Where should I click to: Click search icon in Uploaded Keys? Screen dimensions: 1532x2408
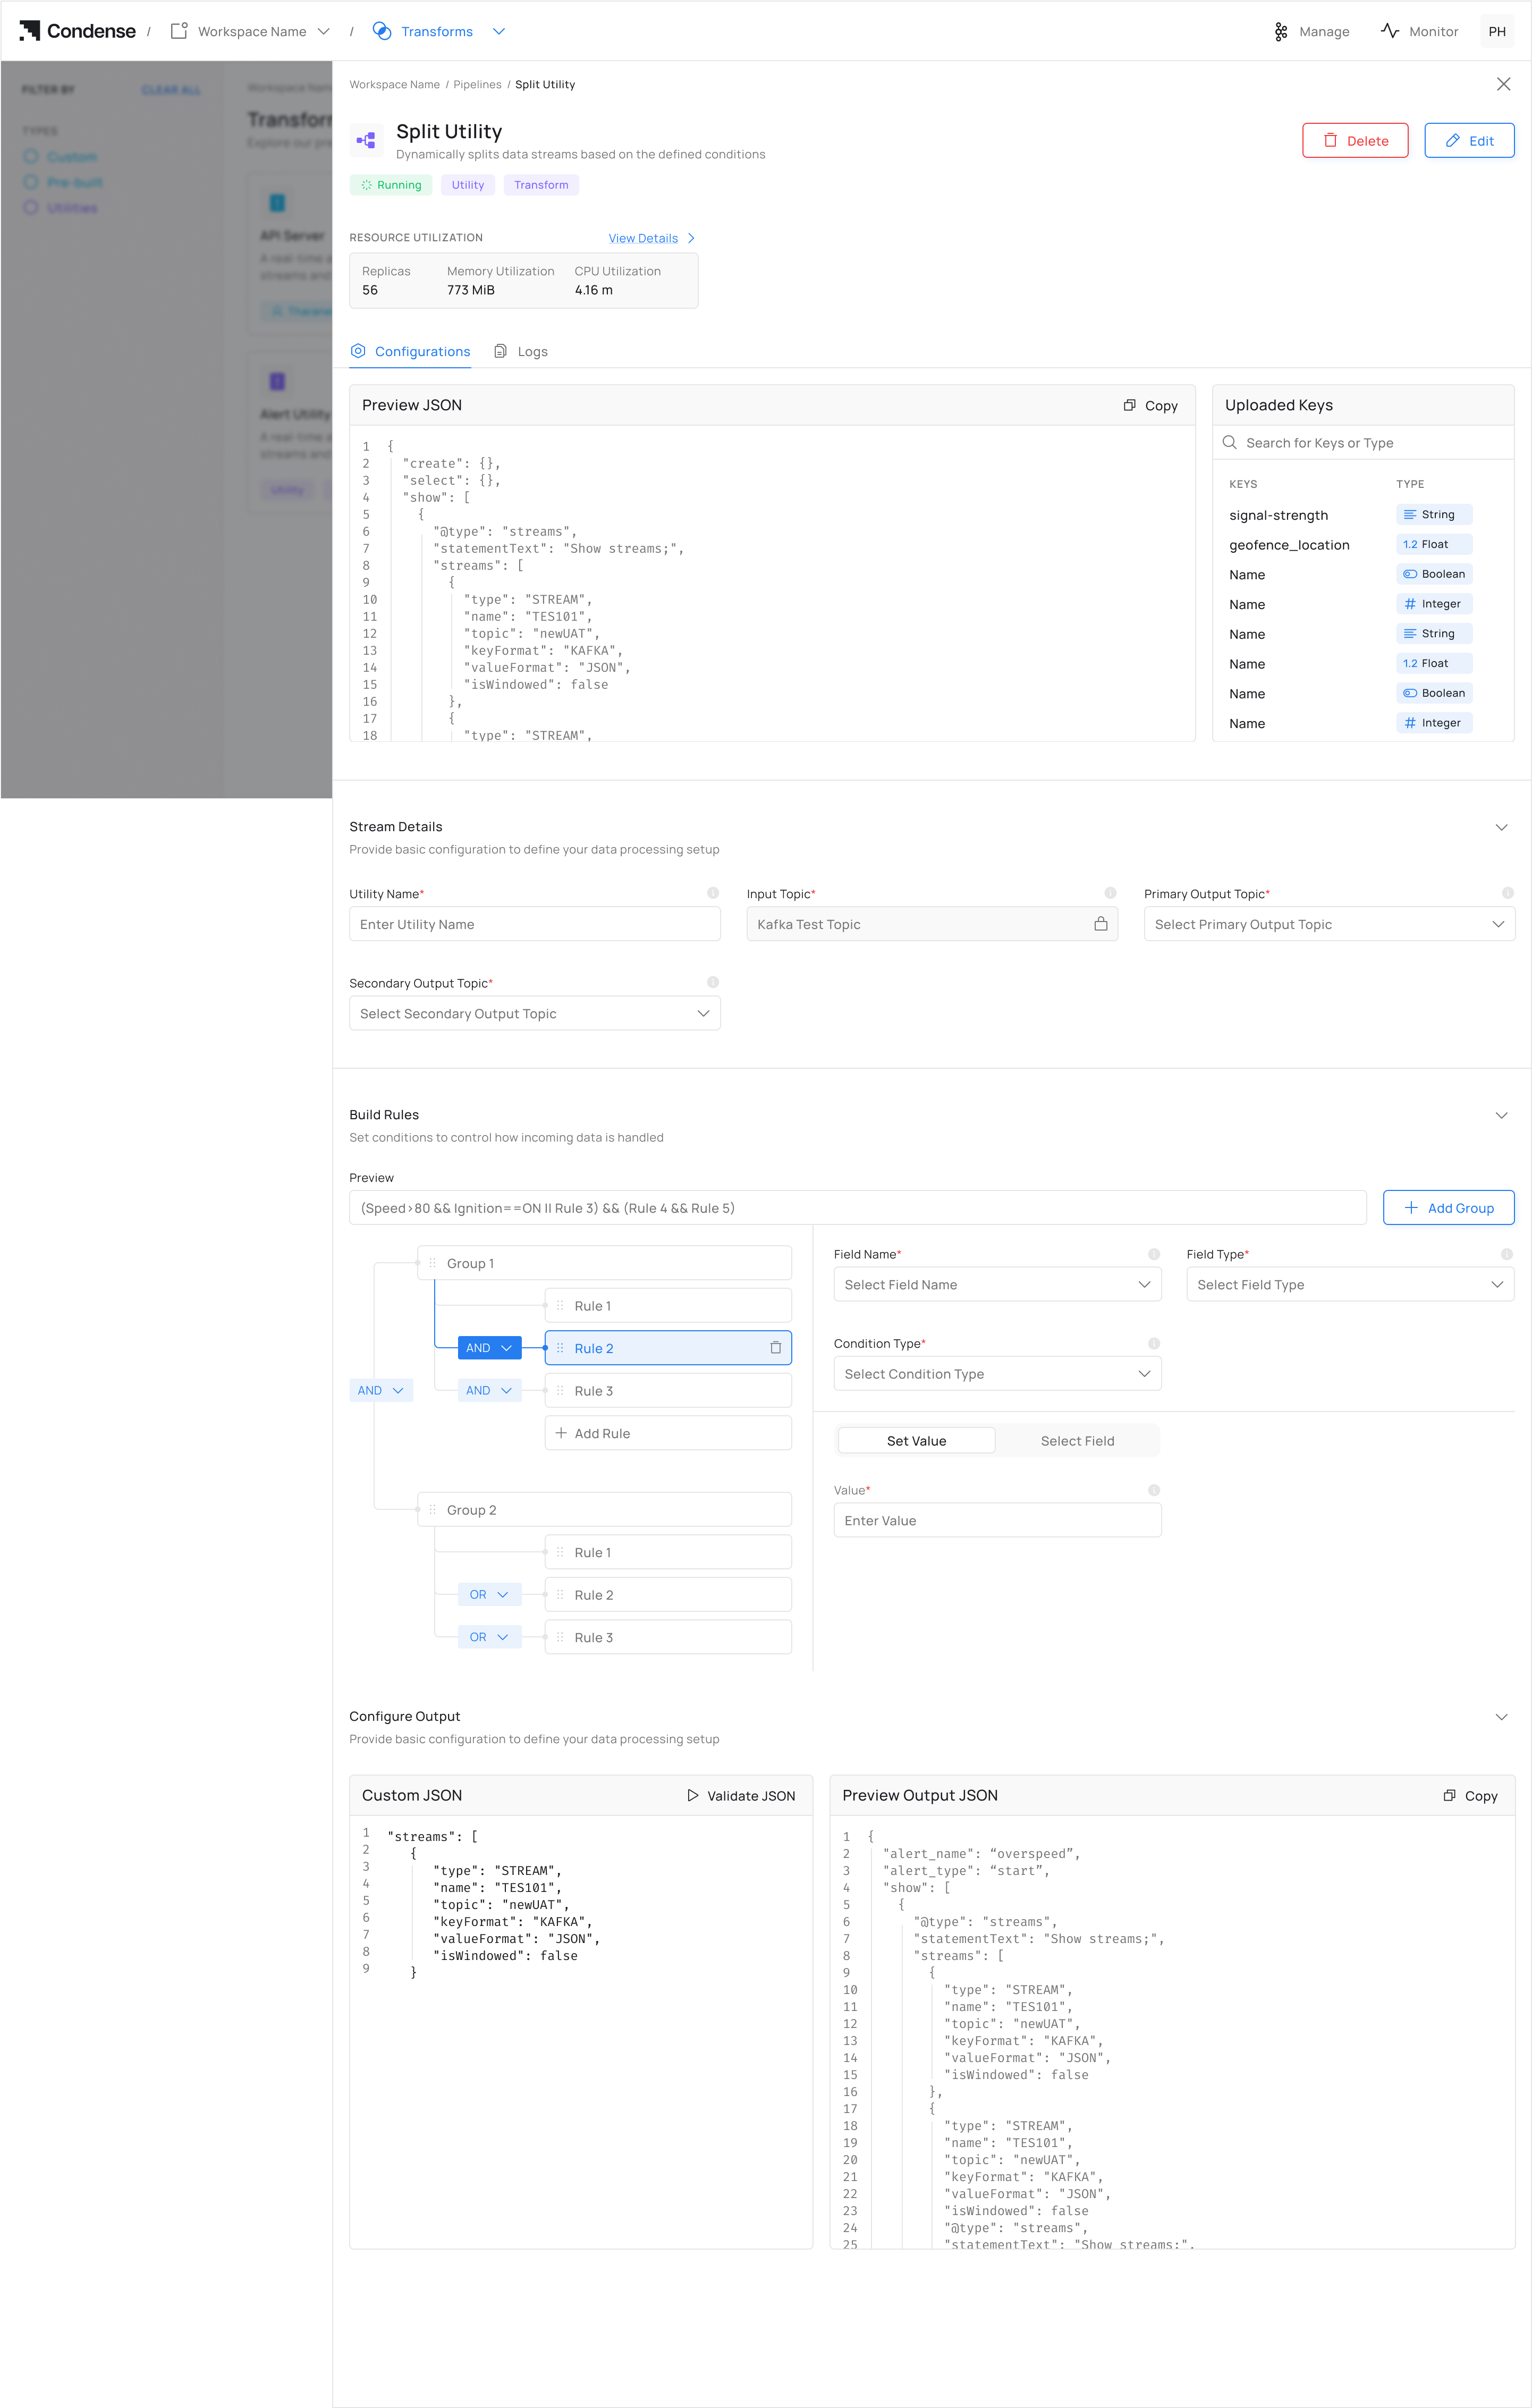point(1229,442)
